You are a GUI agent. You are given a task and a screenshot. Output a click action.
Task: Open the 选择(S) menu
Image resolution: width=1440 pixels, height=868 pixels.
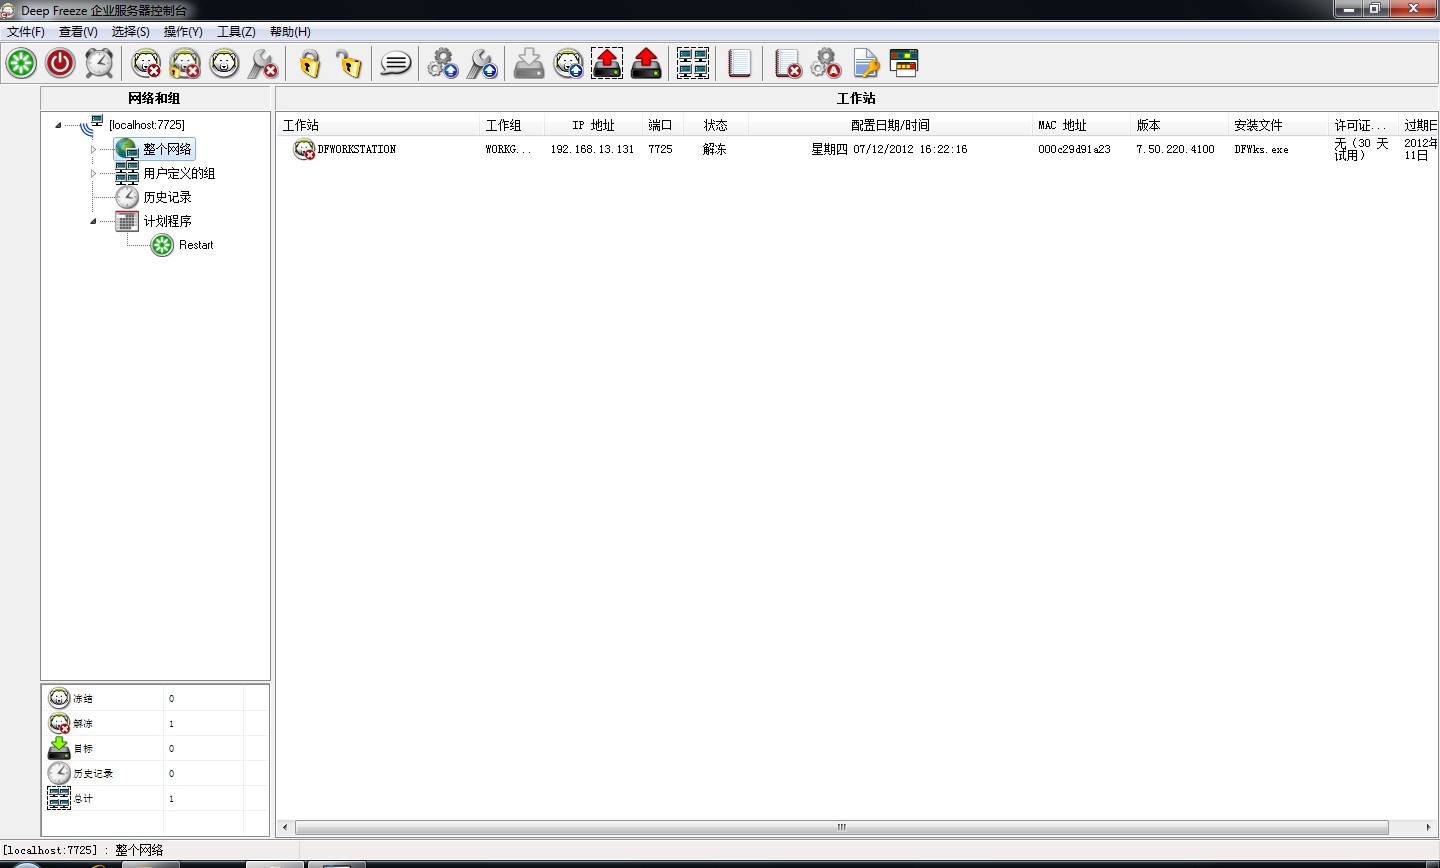pyautogui.click(x=130, y=32)
